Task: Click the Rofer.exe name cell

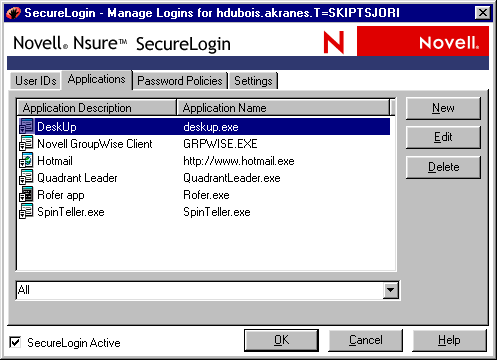Action: tap(206, 195)
